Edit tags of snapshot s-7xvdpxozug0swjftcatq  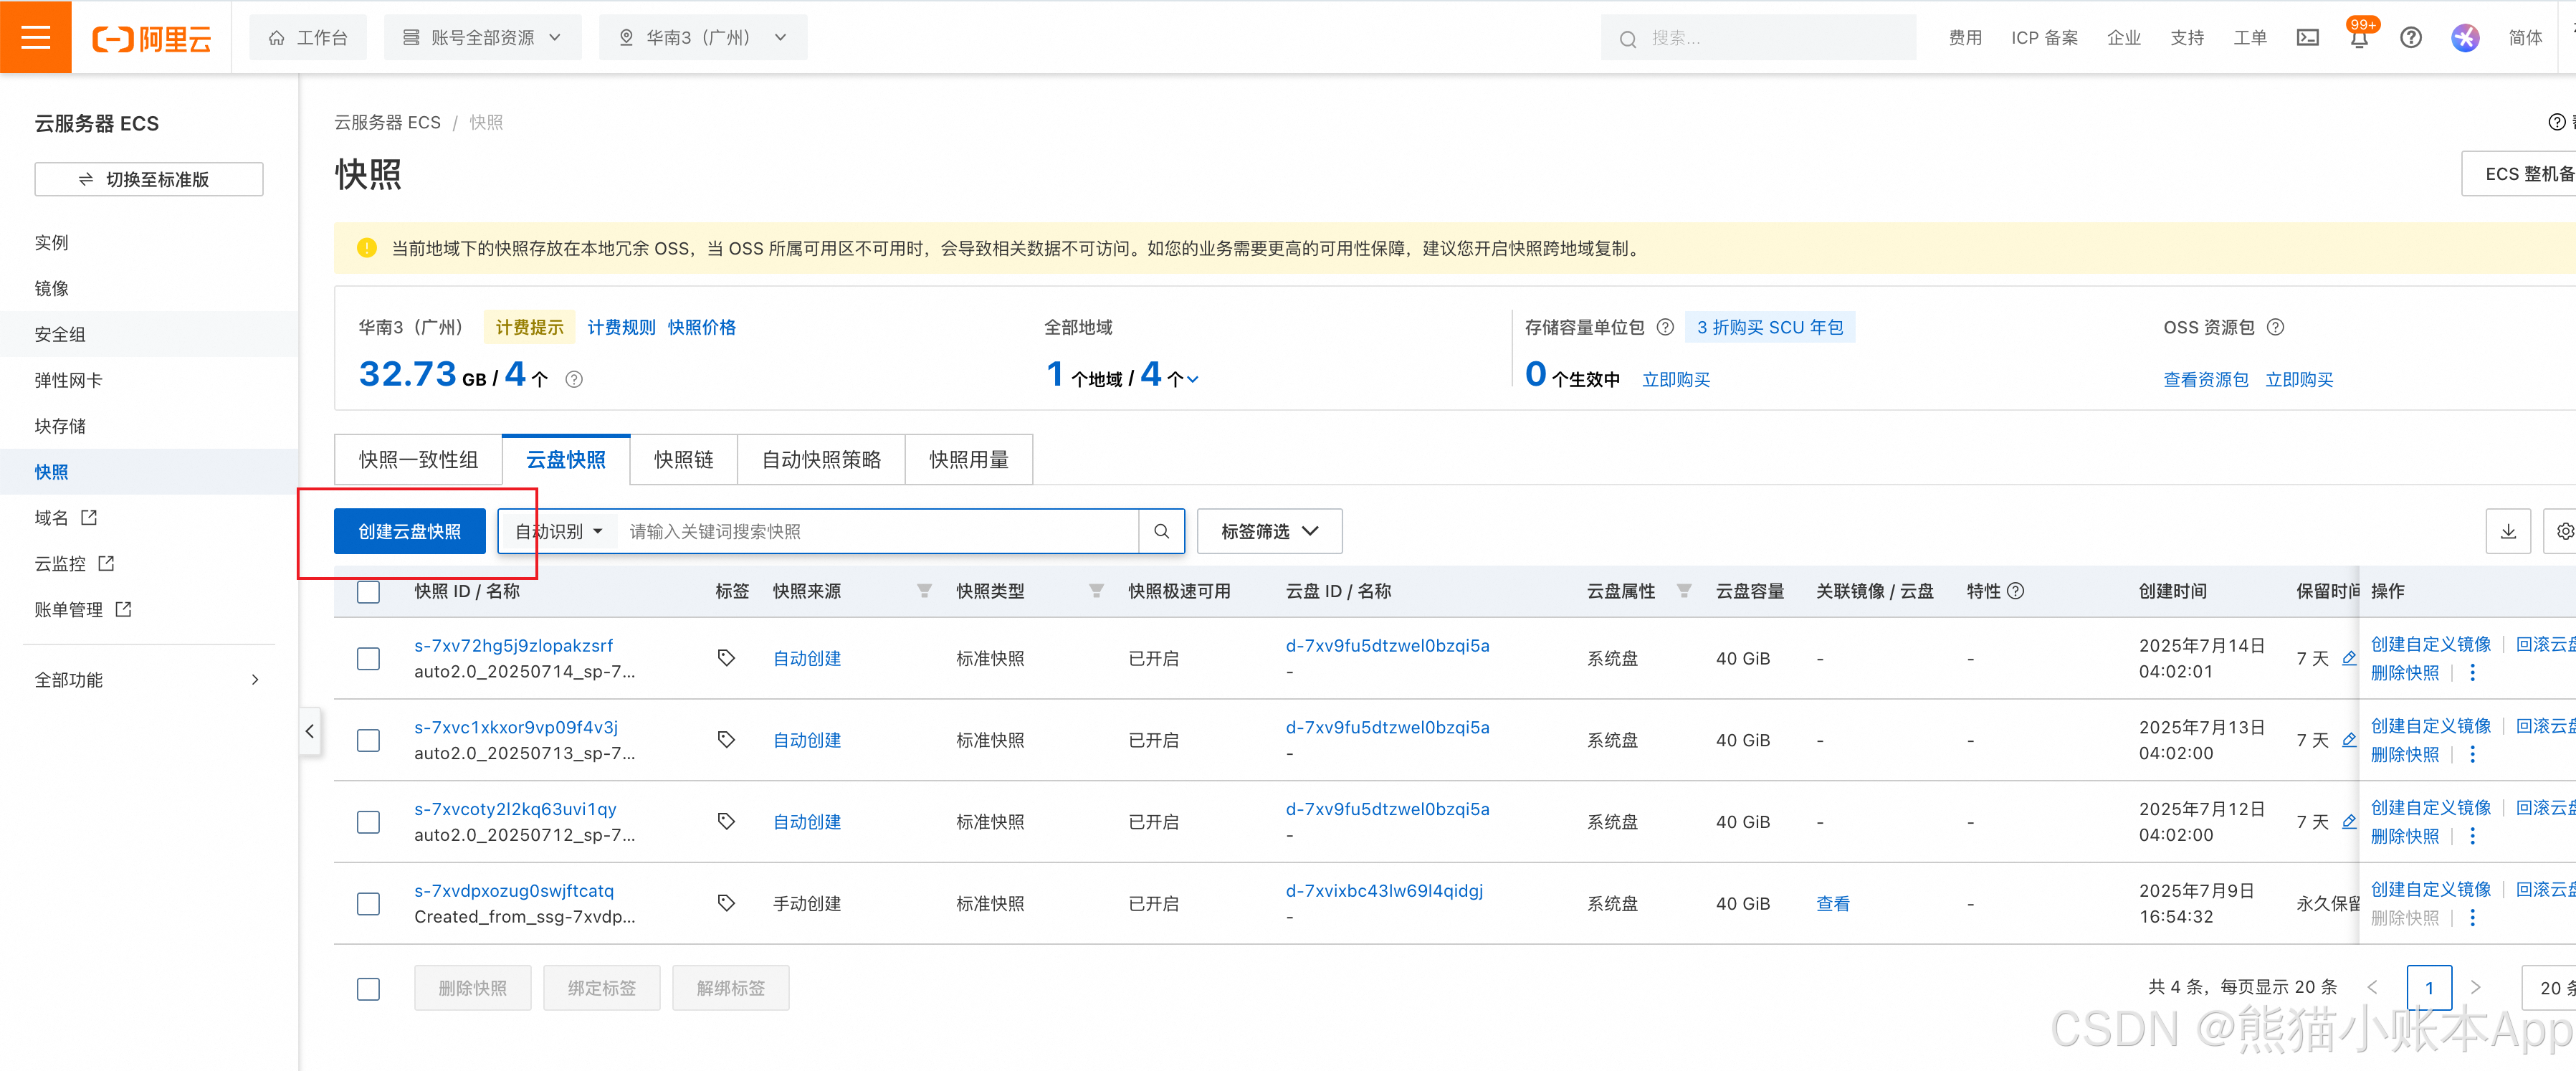pos(727,903)
